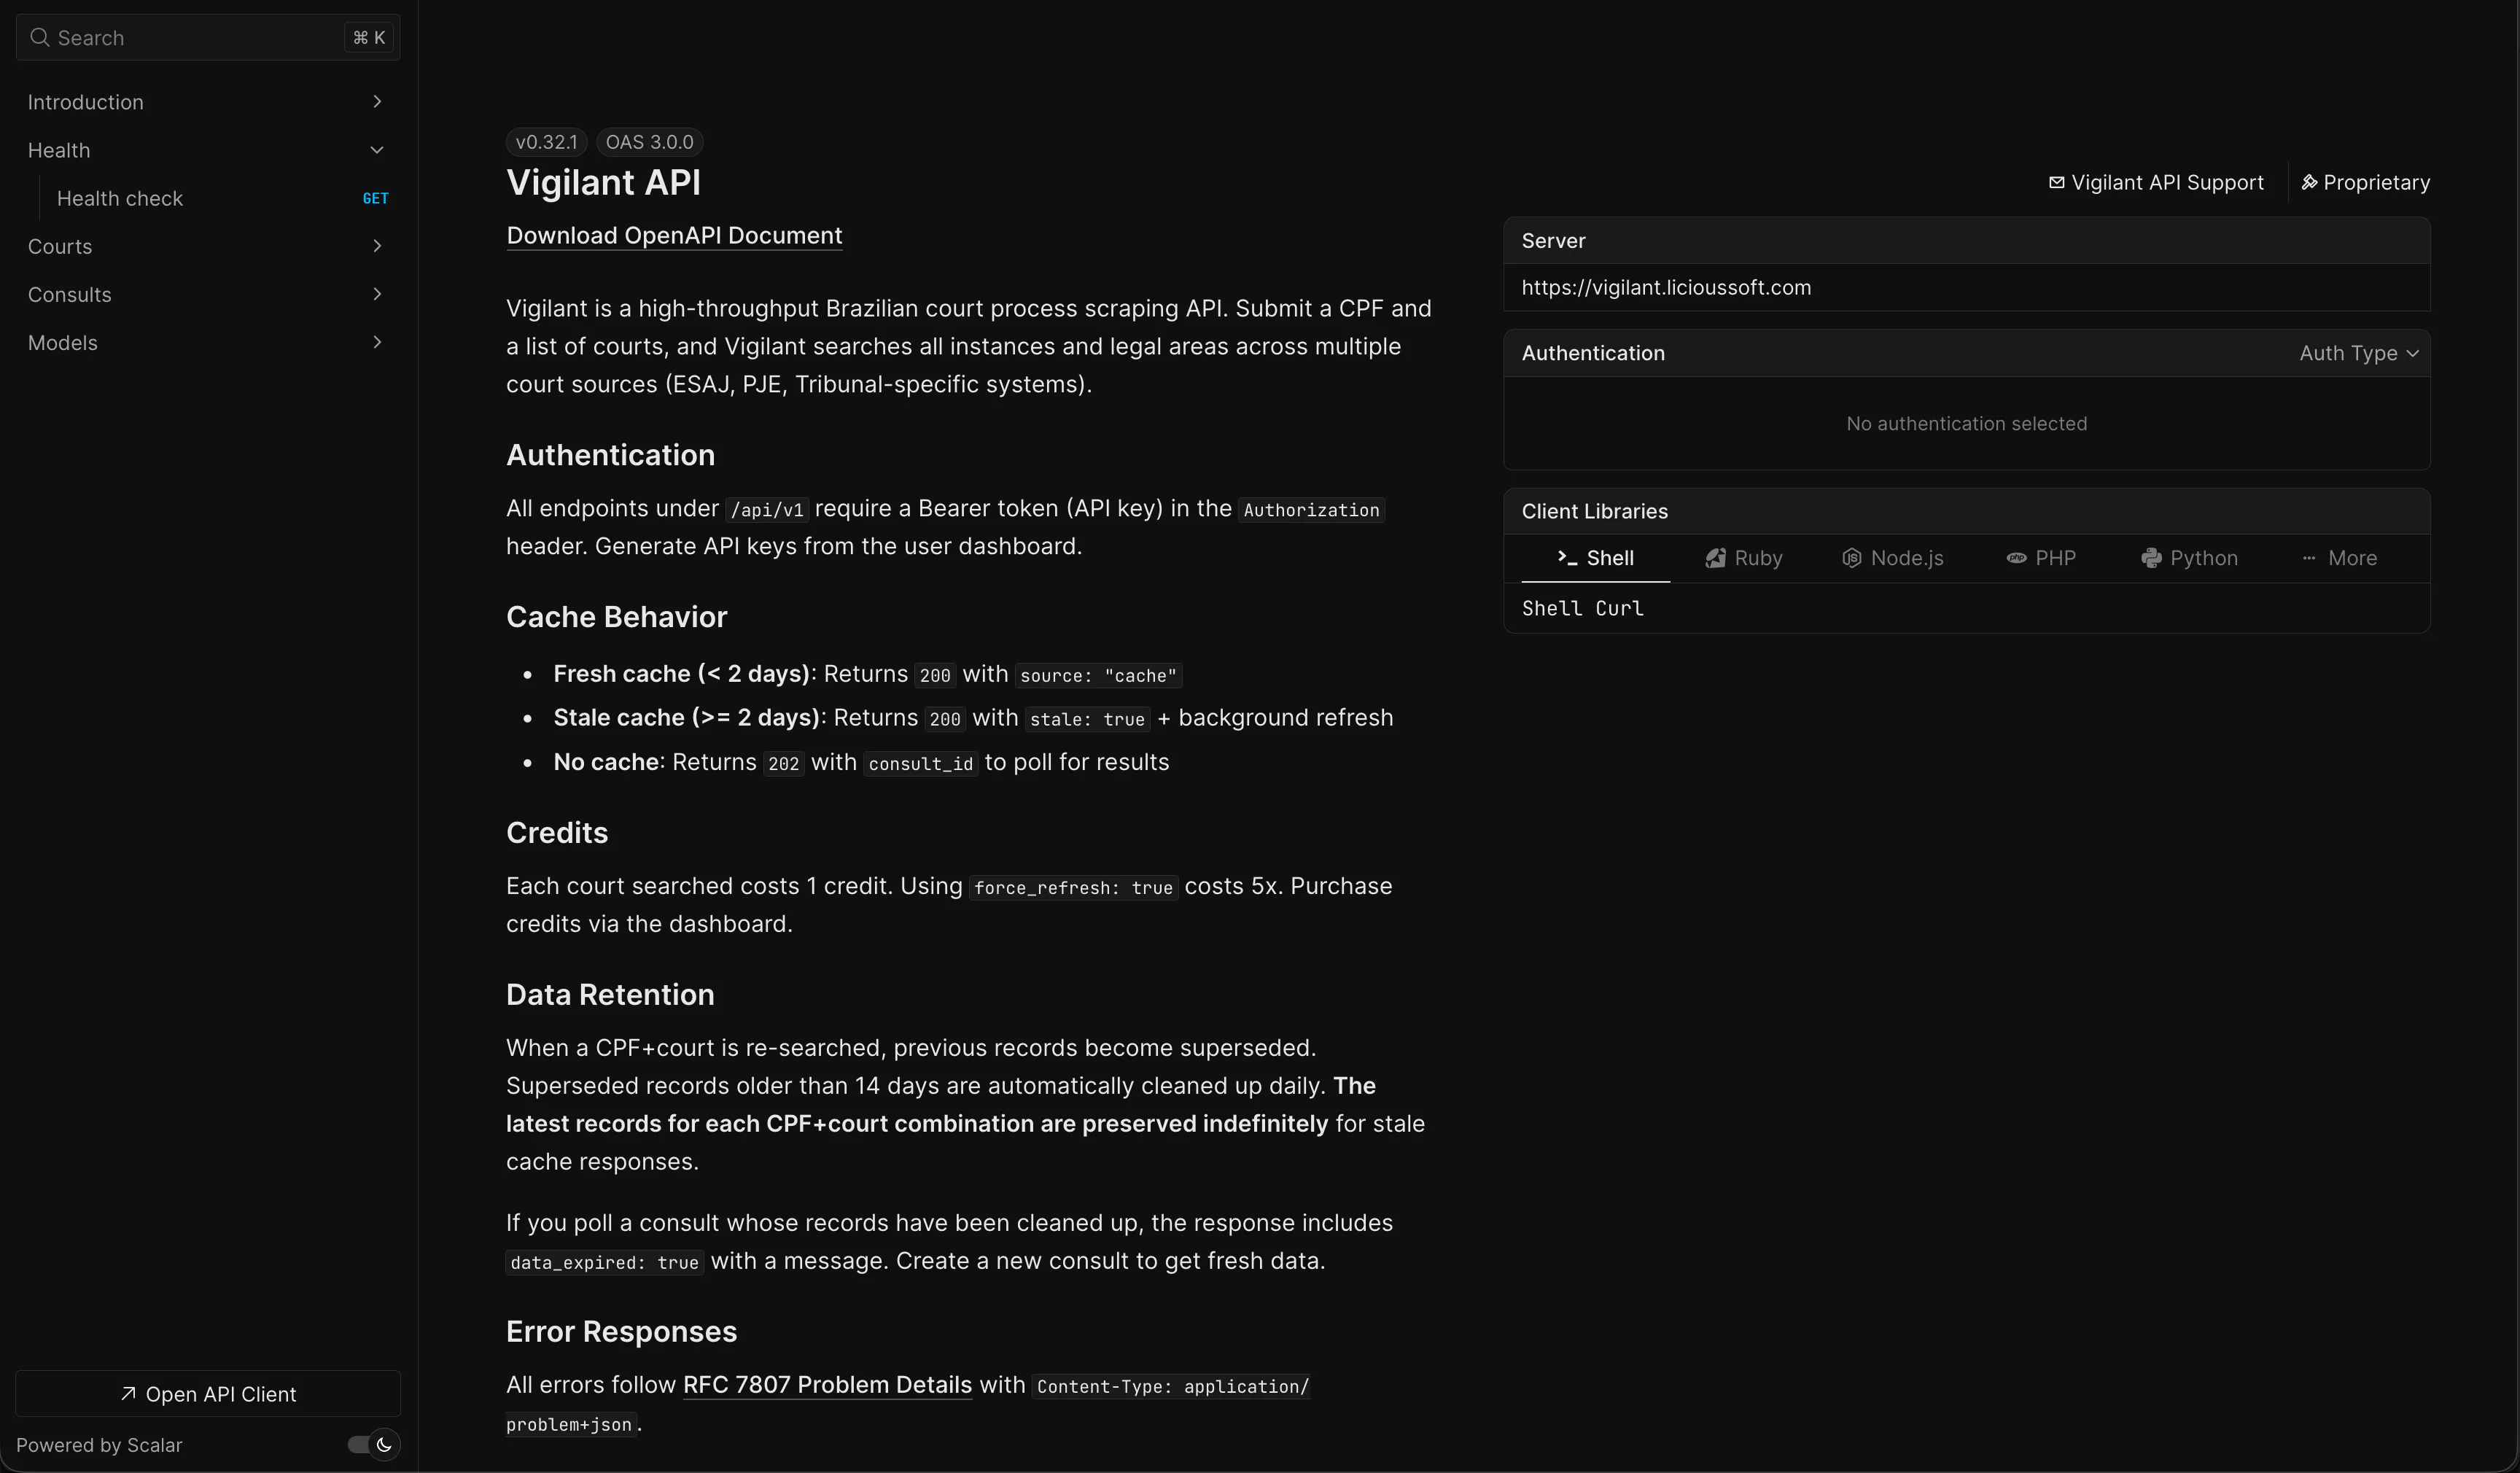The width and height of the screenshot is (2520, 1473).
Task: Expand the Courts section chevron
Action: [377, 246]
